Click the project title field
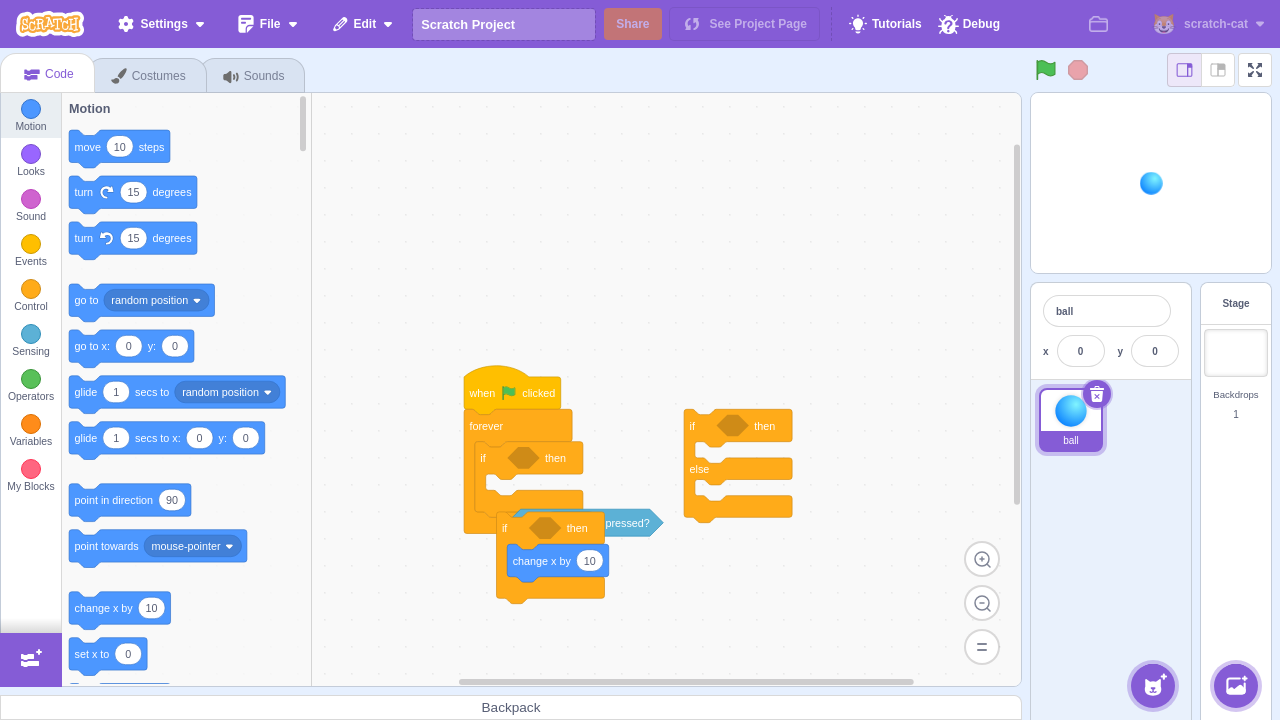This screenshot has width=1280, height=720. click(504, 24)
